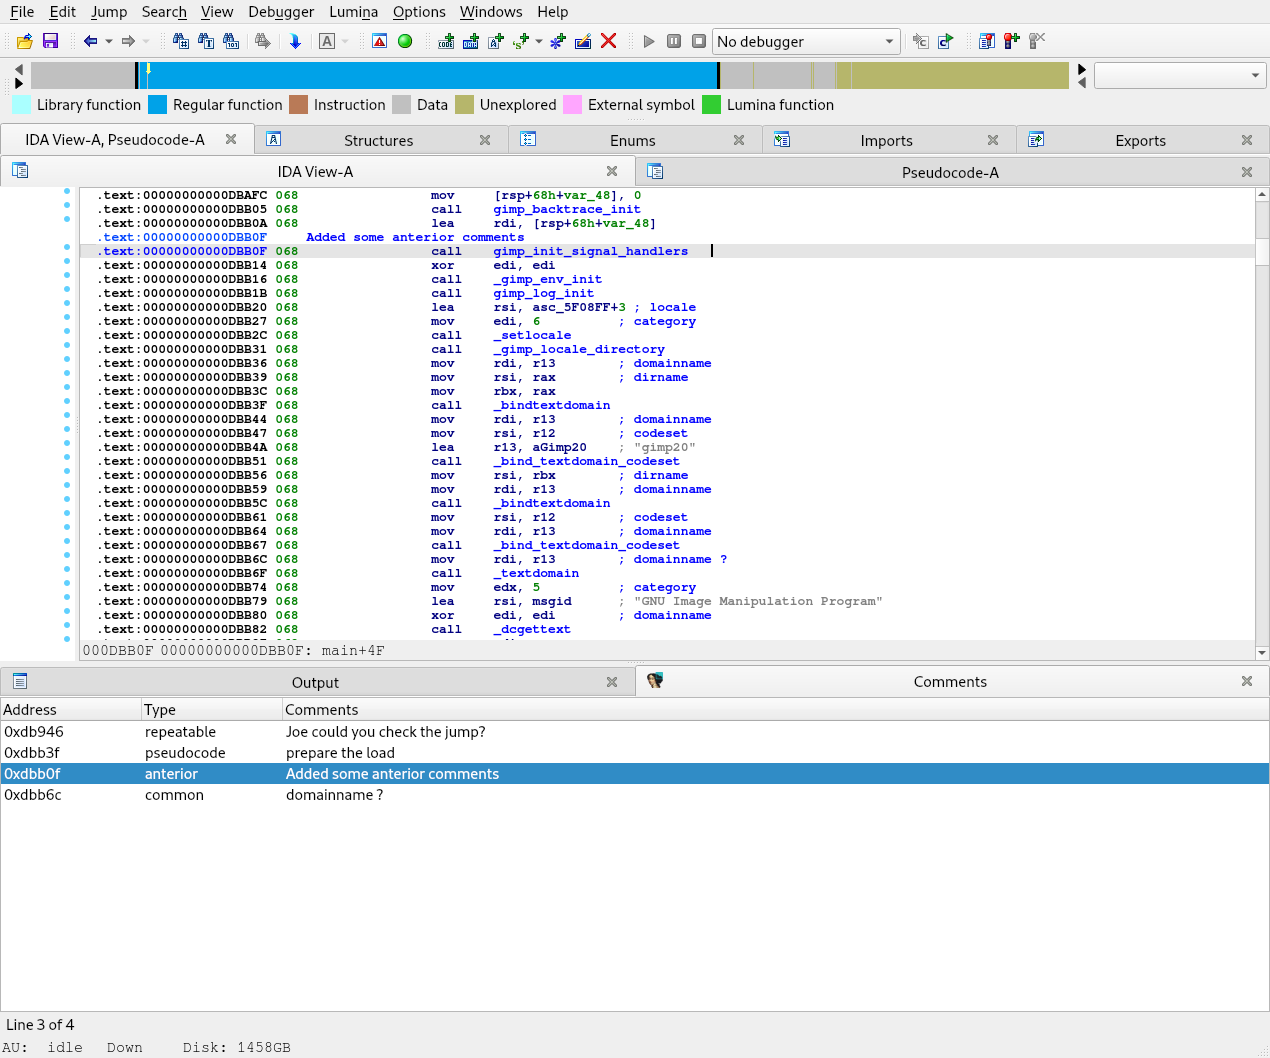
Task: Save the database with the floppy icon
Action: click(x=50, y=41)
